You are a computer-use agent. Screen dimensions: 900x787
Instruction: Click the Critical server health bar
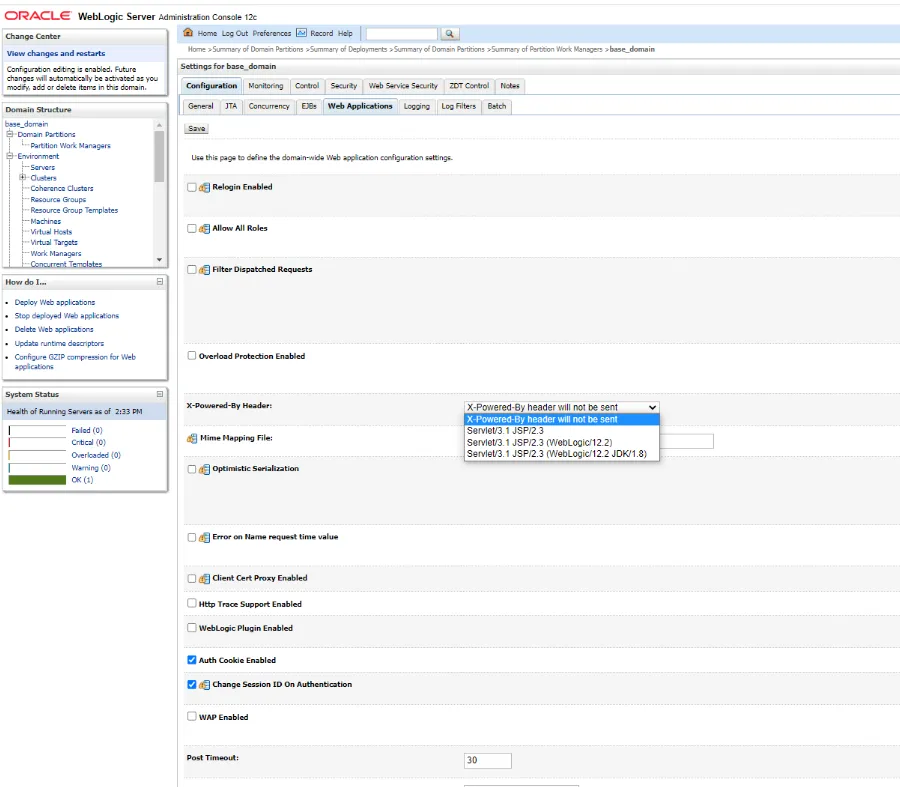coord(37,443)
